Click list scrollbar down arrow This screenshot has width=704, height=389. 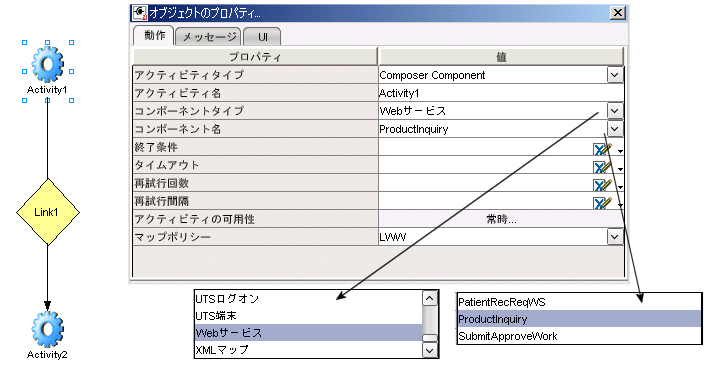(430, 350)
